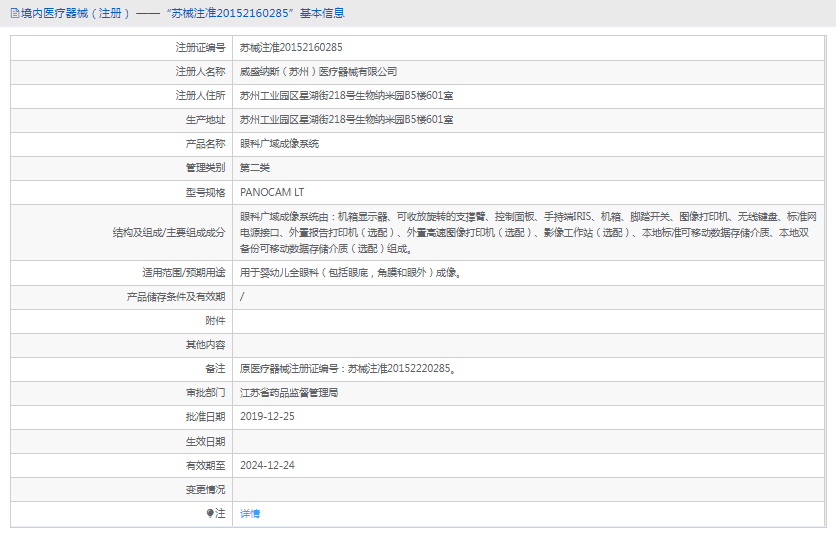Select the text 用于婴幼儿全眼科成像
Image resolution: width=836 pixels, height=536 pixels.
(350, 273)
